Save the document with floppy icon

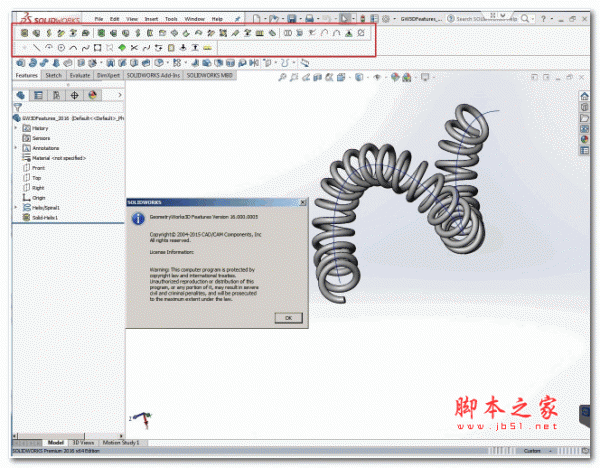point(292,18)
